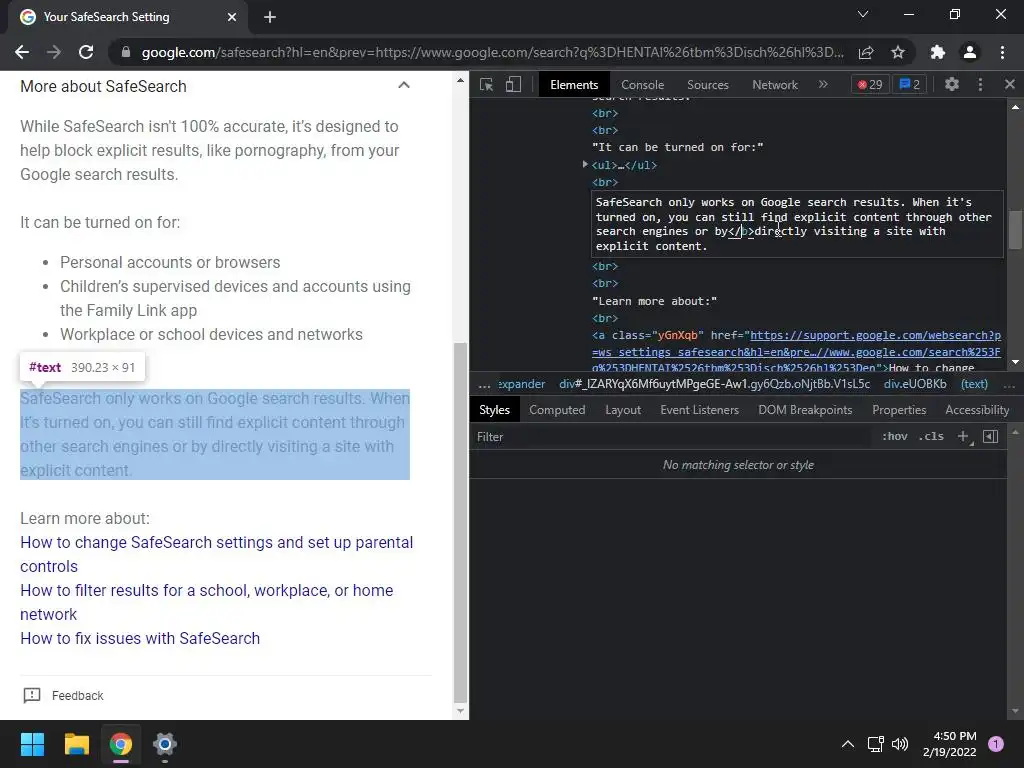Click the Chrome taskbar icon
This screenshot has height=768, width=1024.
click(x=121, y=744)
